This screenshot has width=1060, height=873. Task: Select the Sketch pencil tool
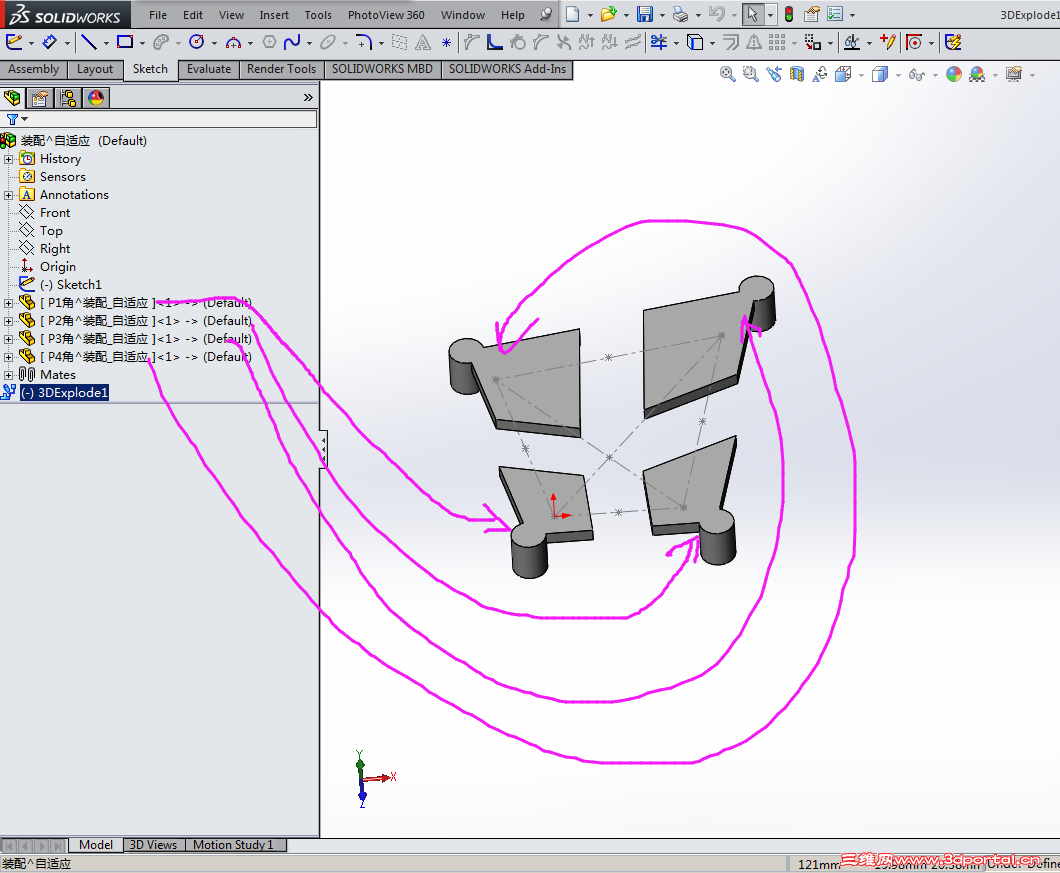coord(14,43)
